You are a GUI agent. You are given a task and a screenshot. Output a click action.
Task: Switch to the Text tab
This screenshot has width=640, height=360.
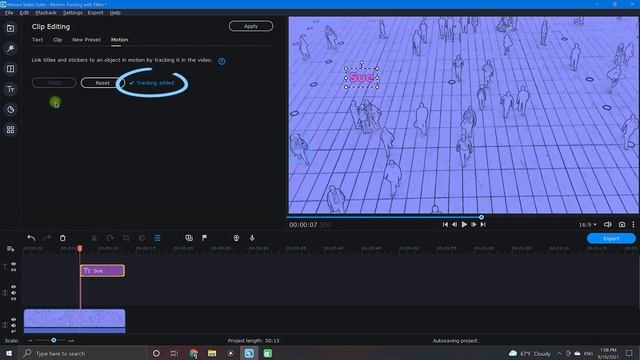(37, 40)
